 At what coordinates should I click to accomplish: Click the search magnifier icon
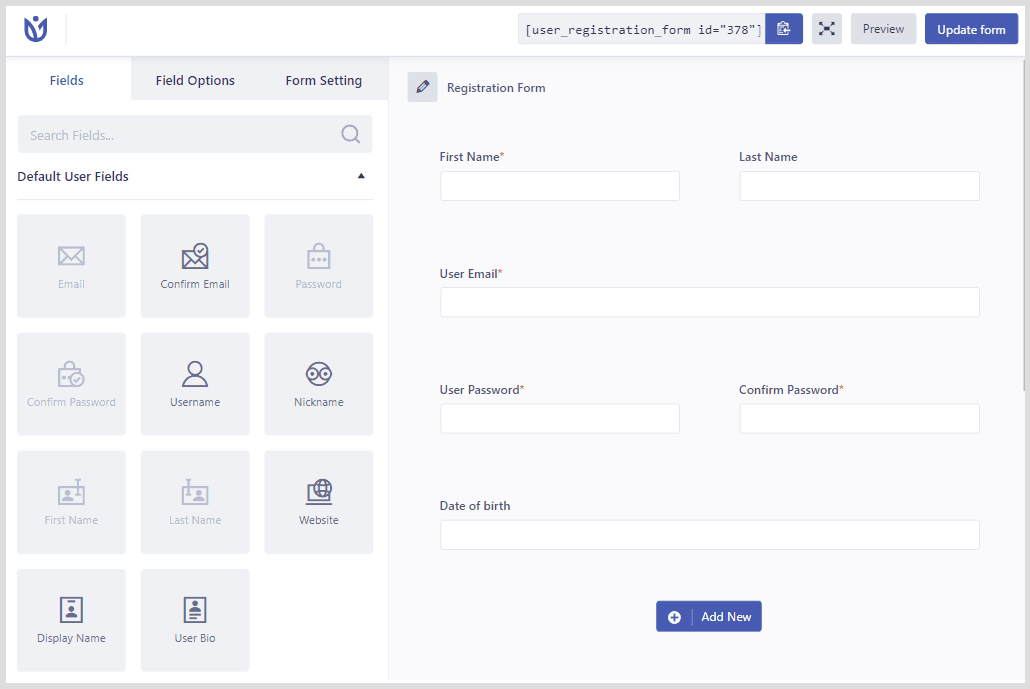351,134
